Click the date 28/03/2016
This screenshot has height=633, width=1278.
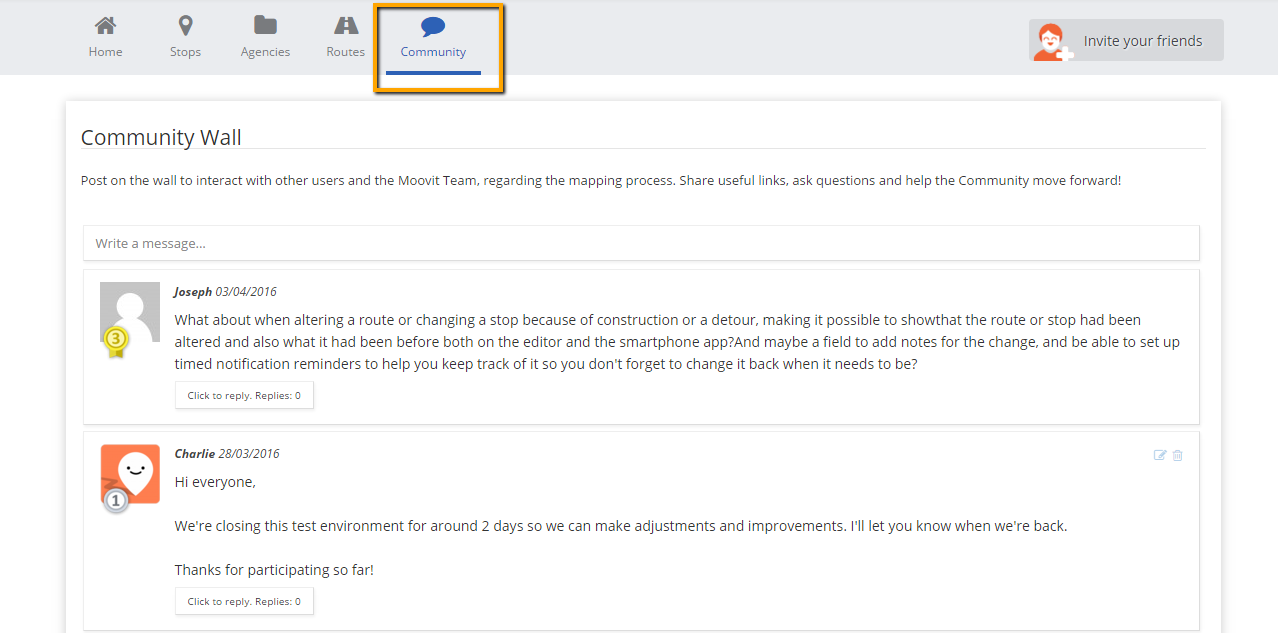[x=249, y=454]
